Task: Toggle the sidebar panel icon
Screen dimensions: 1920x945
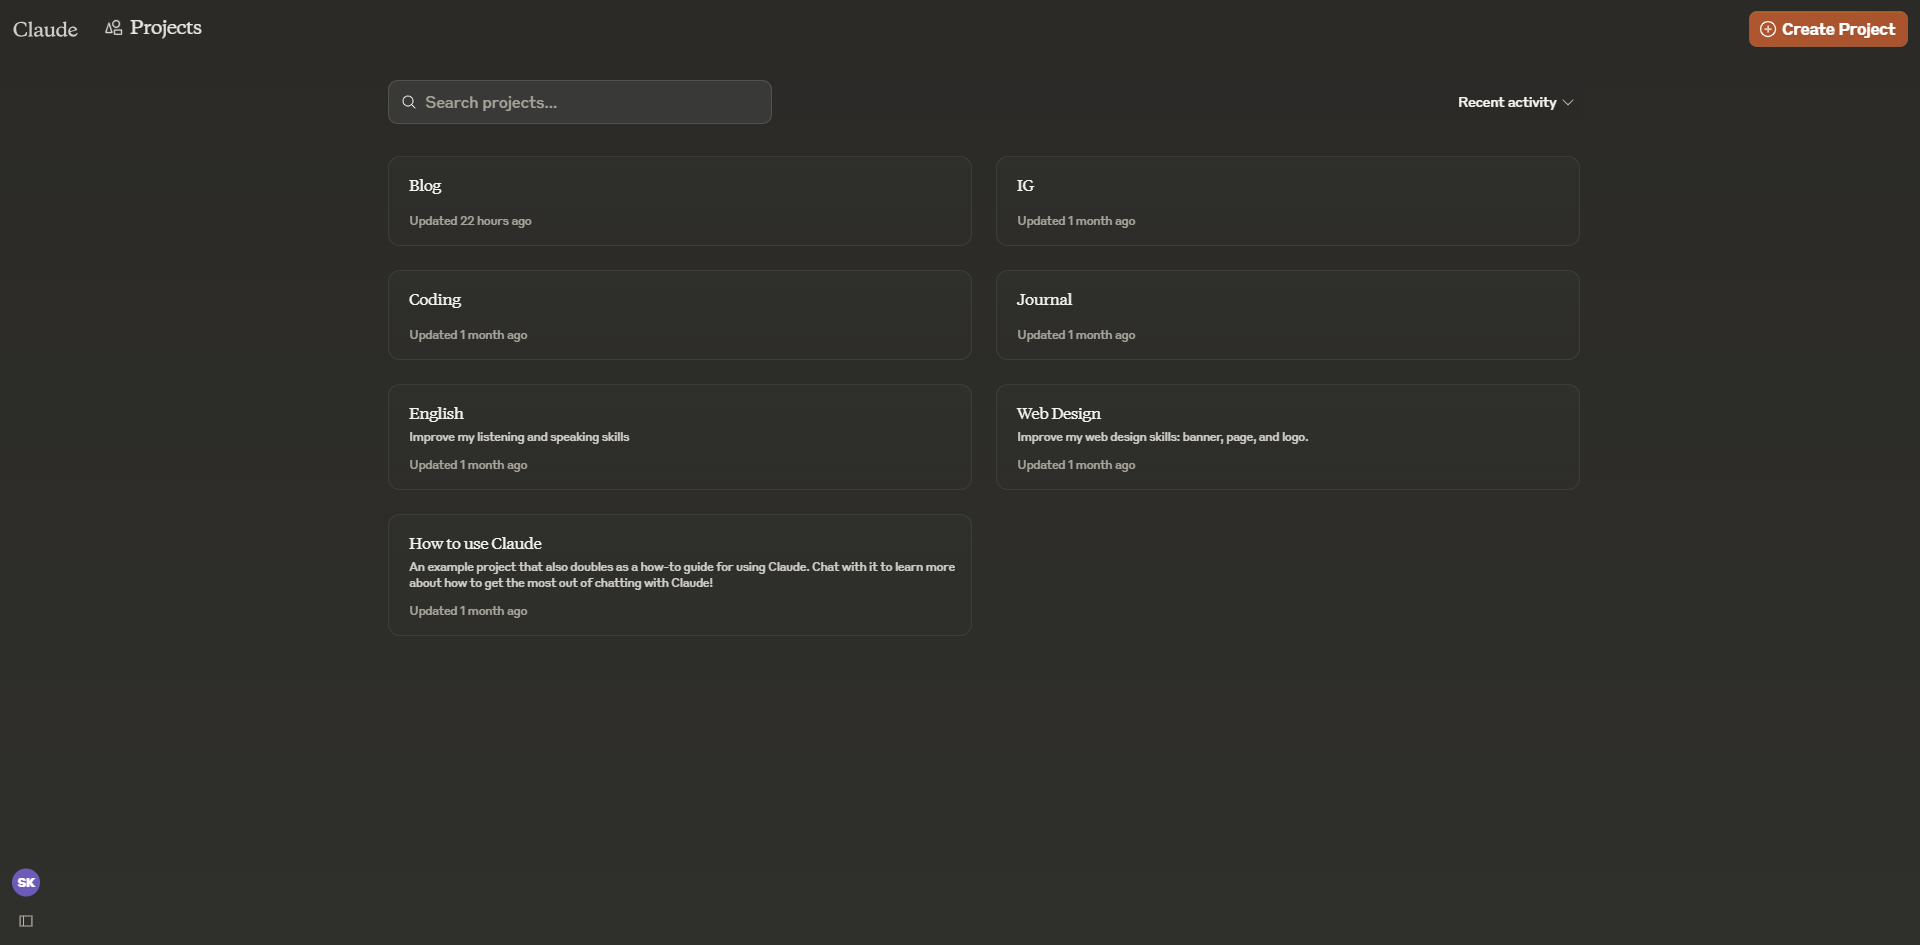Action: coord(26,921)
